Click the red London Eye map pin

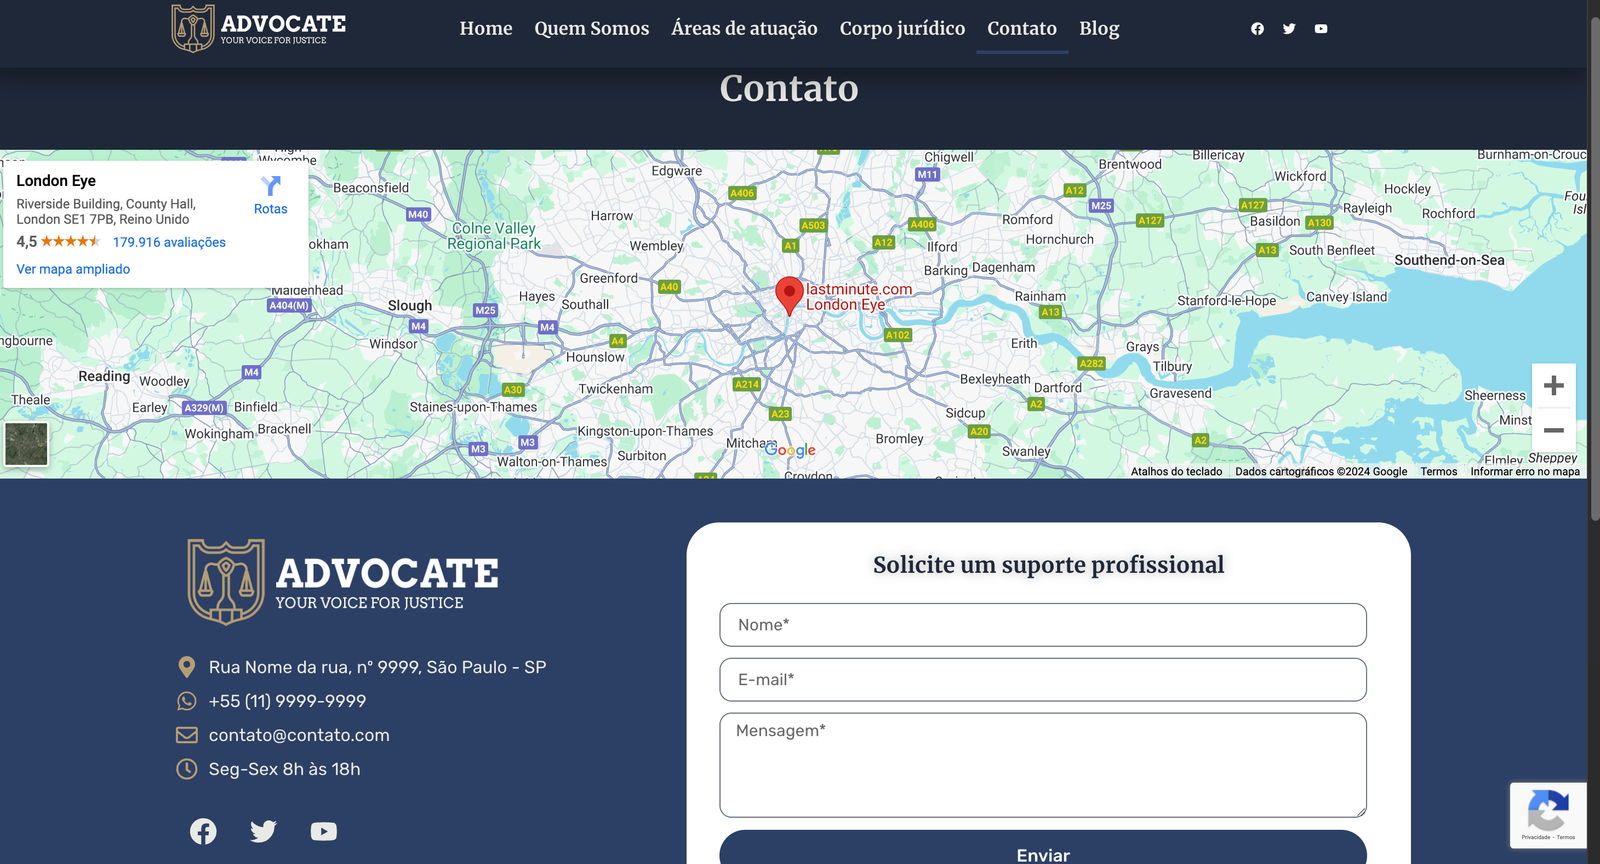pyautogui.click(x=789, y=296)
